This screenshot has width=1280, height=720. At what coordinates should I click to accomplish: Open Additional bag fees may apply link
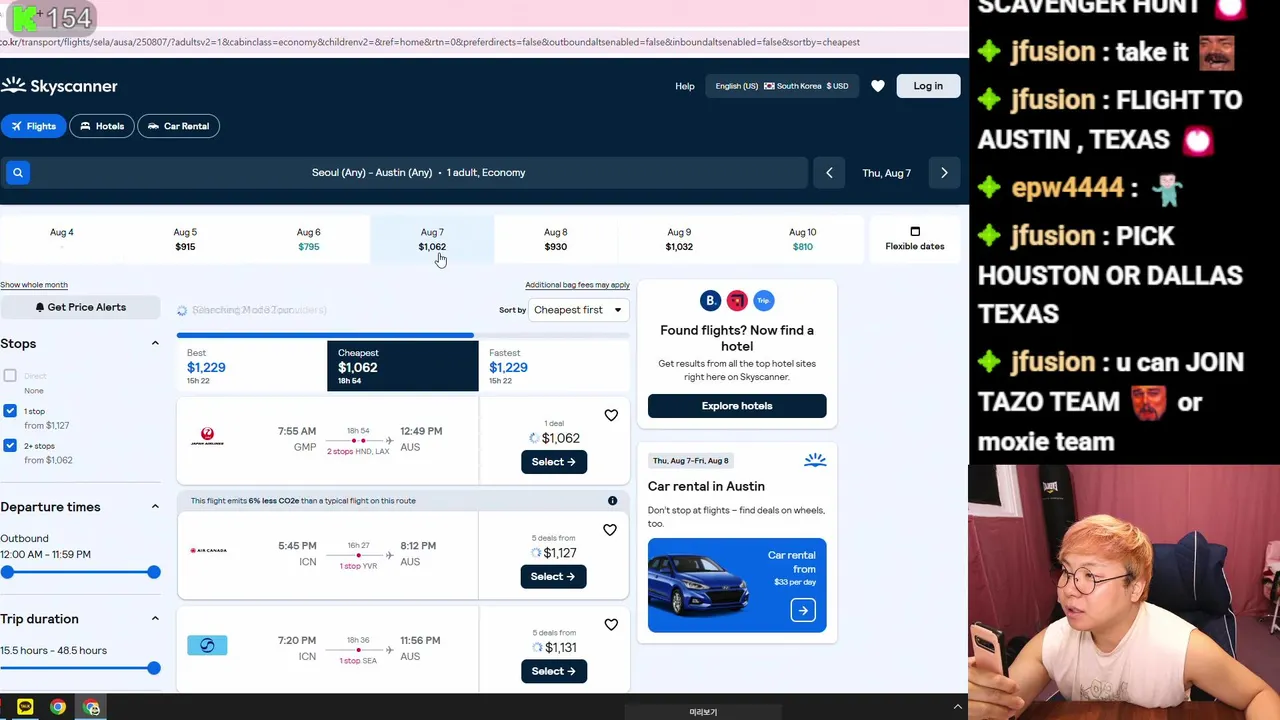point(577,285)
